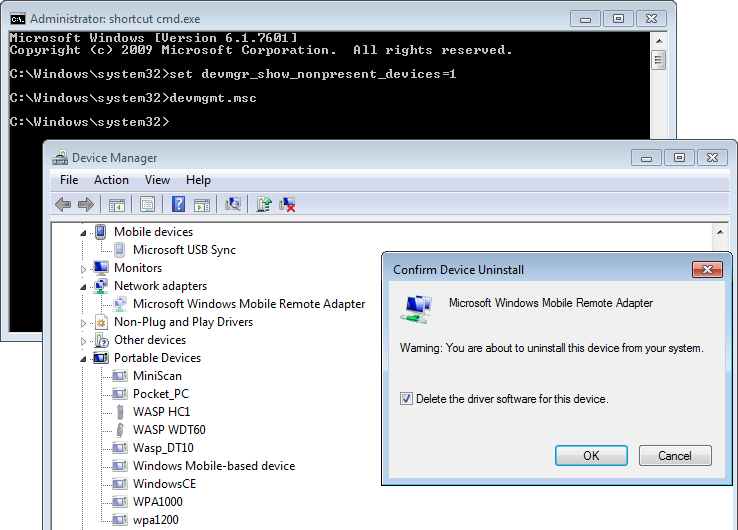The image size is (738, 530).
Task: Open the Action menu
Action: coord(111,180)
